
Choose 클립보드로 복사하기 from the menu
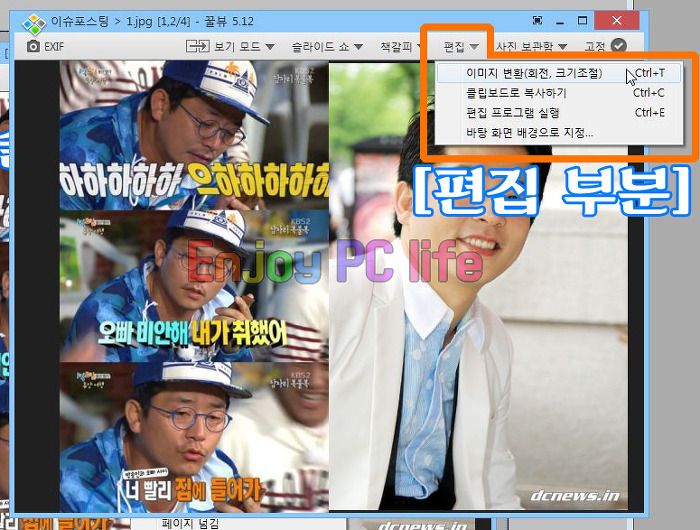click(559, 93)
